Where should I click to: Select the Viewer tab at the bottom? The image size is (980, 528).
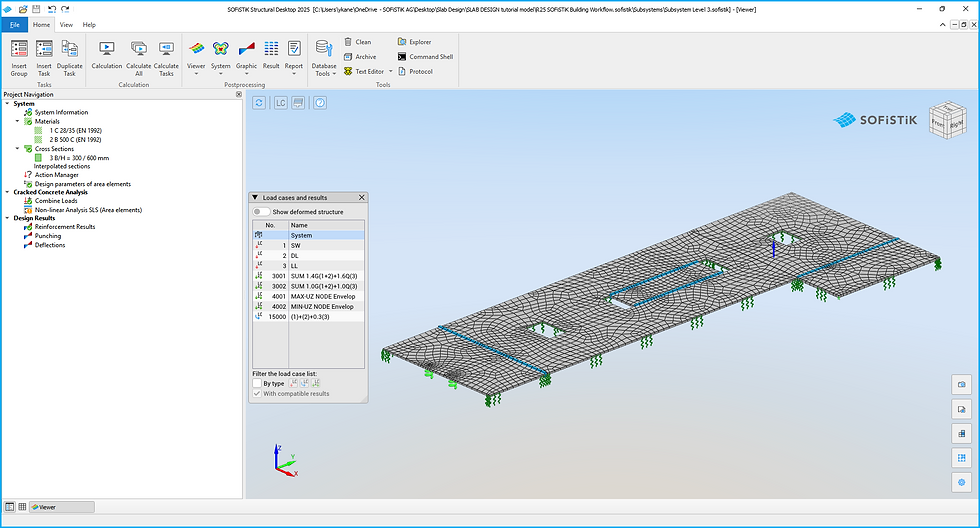[62, 507]
